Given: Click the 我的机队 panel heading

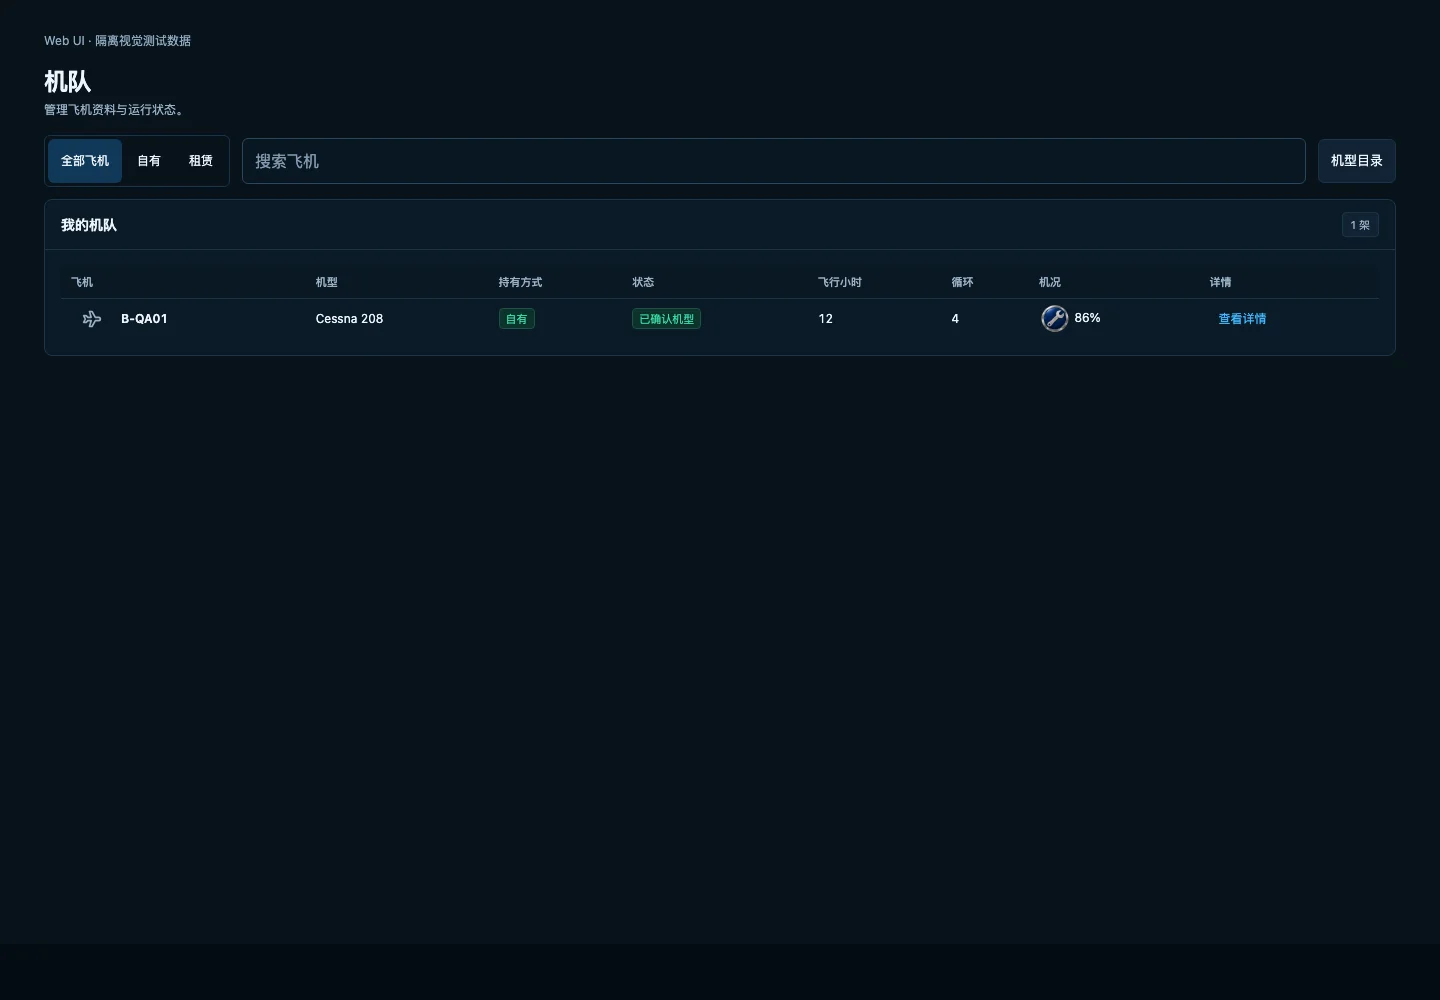Looking at the screenshot, I should point(89,225).
